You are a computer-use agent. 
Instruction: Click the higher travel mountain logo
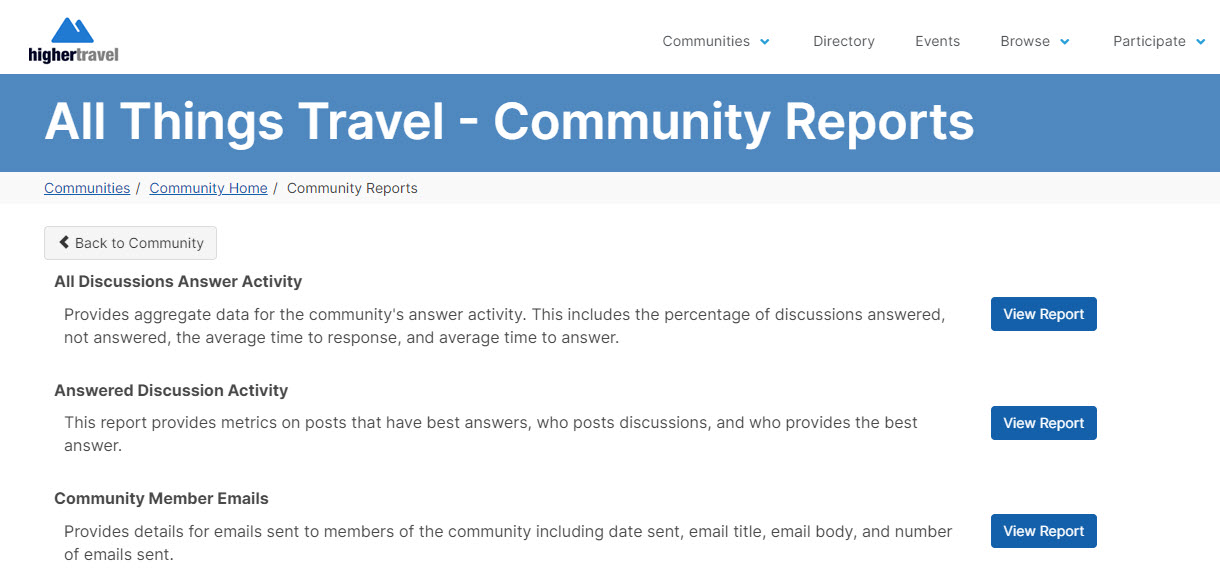tap(74, 40)
